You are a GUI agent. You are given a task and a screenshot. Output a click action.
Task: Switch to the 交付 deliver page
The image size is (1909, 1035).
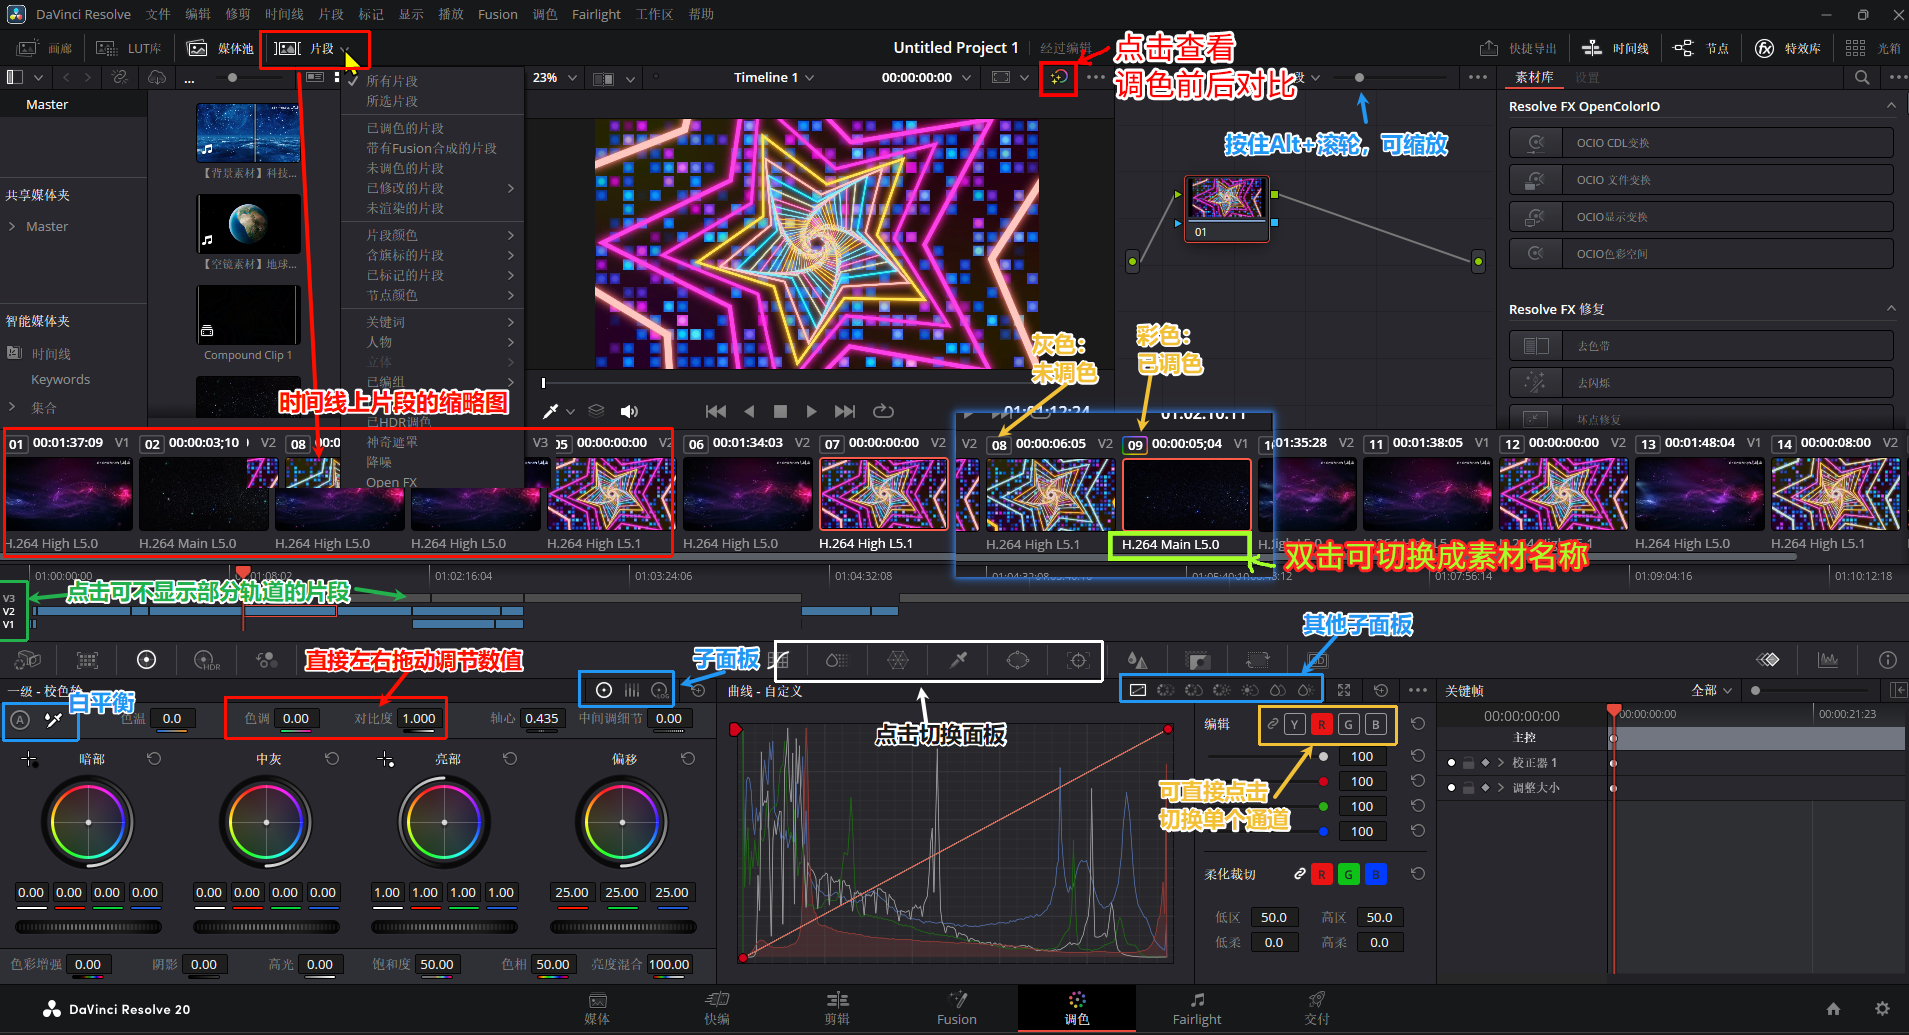point(1317,1008)
